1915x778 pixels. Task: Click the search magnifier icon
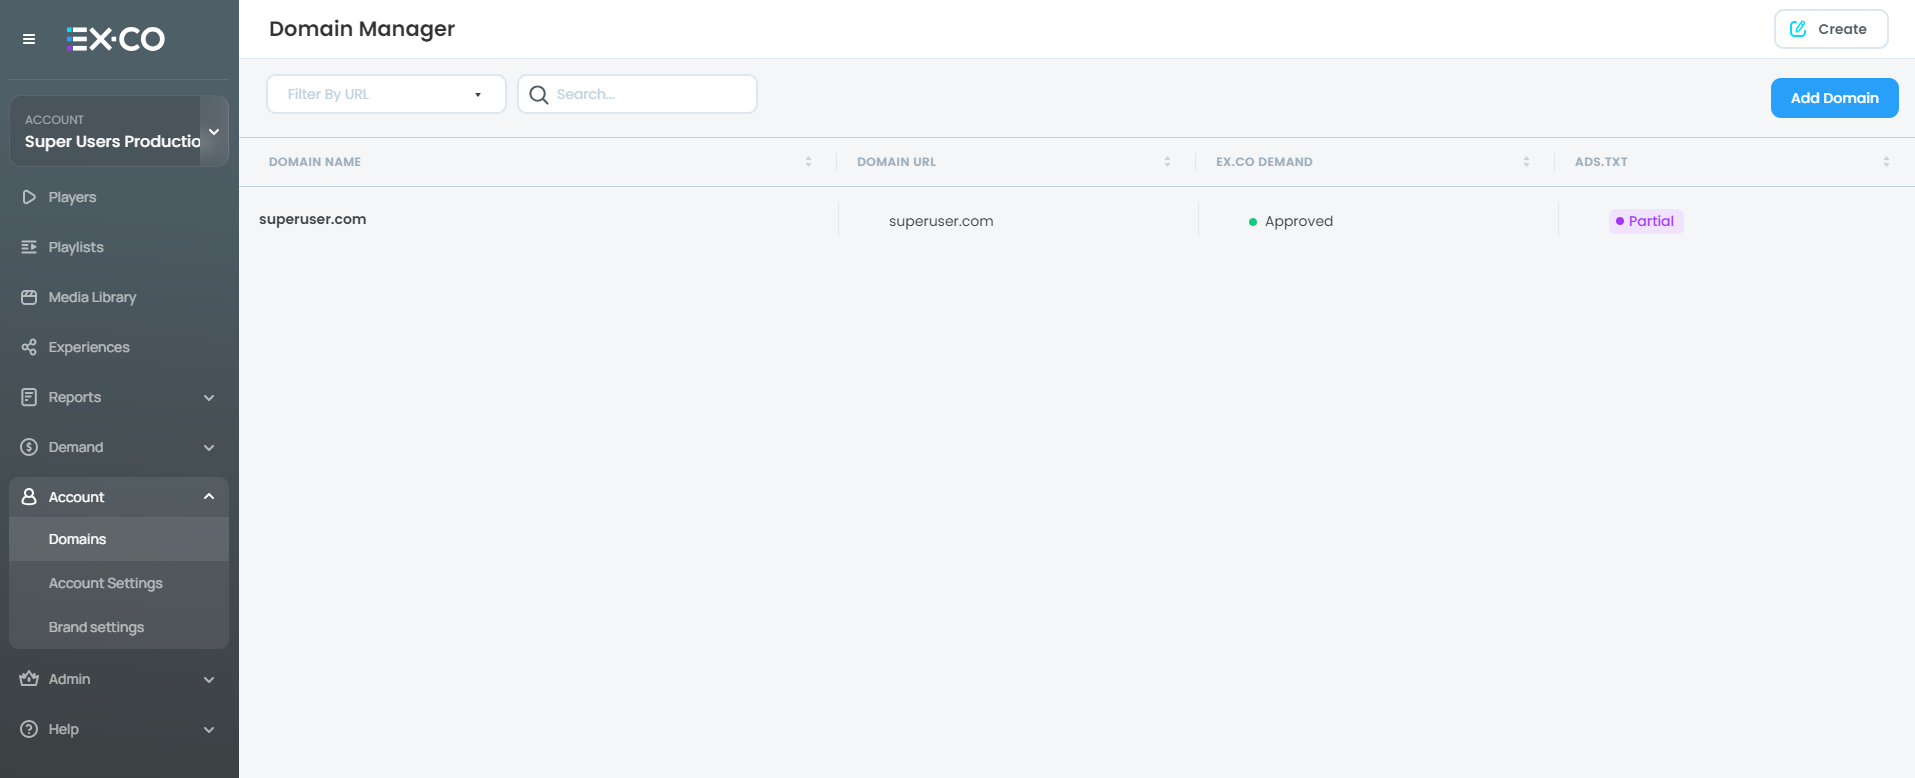[539, 95]
